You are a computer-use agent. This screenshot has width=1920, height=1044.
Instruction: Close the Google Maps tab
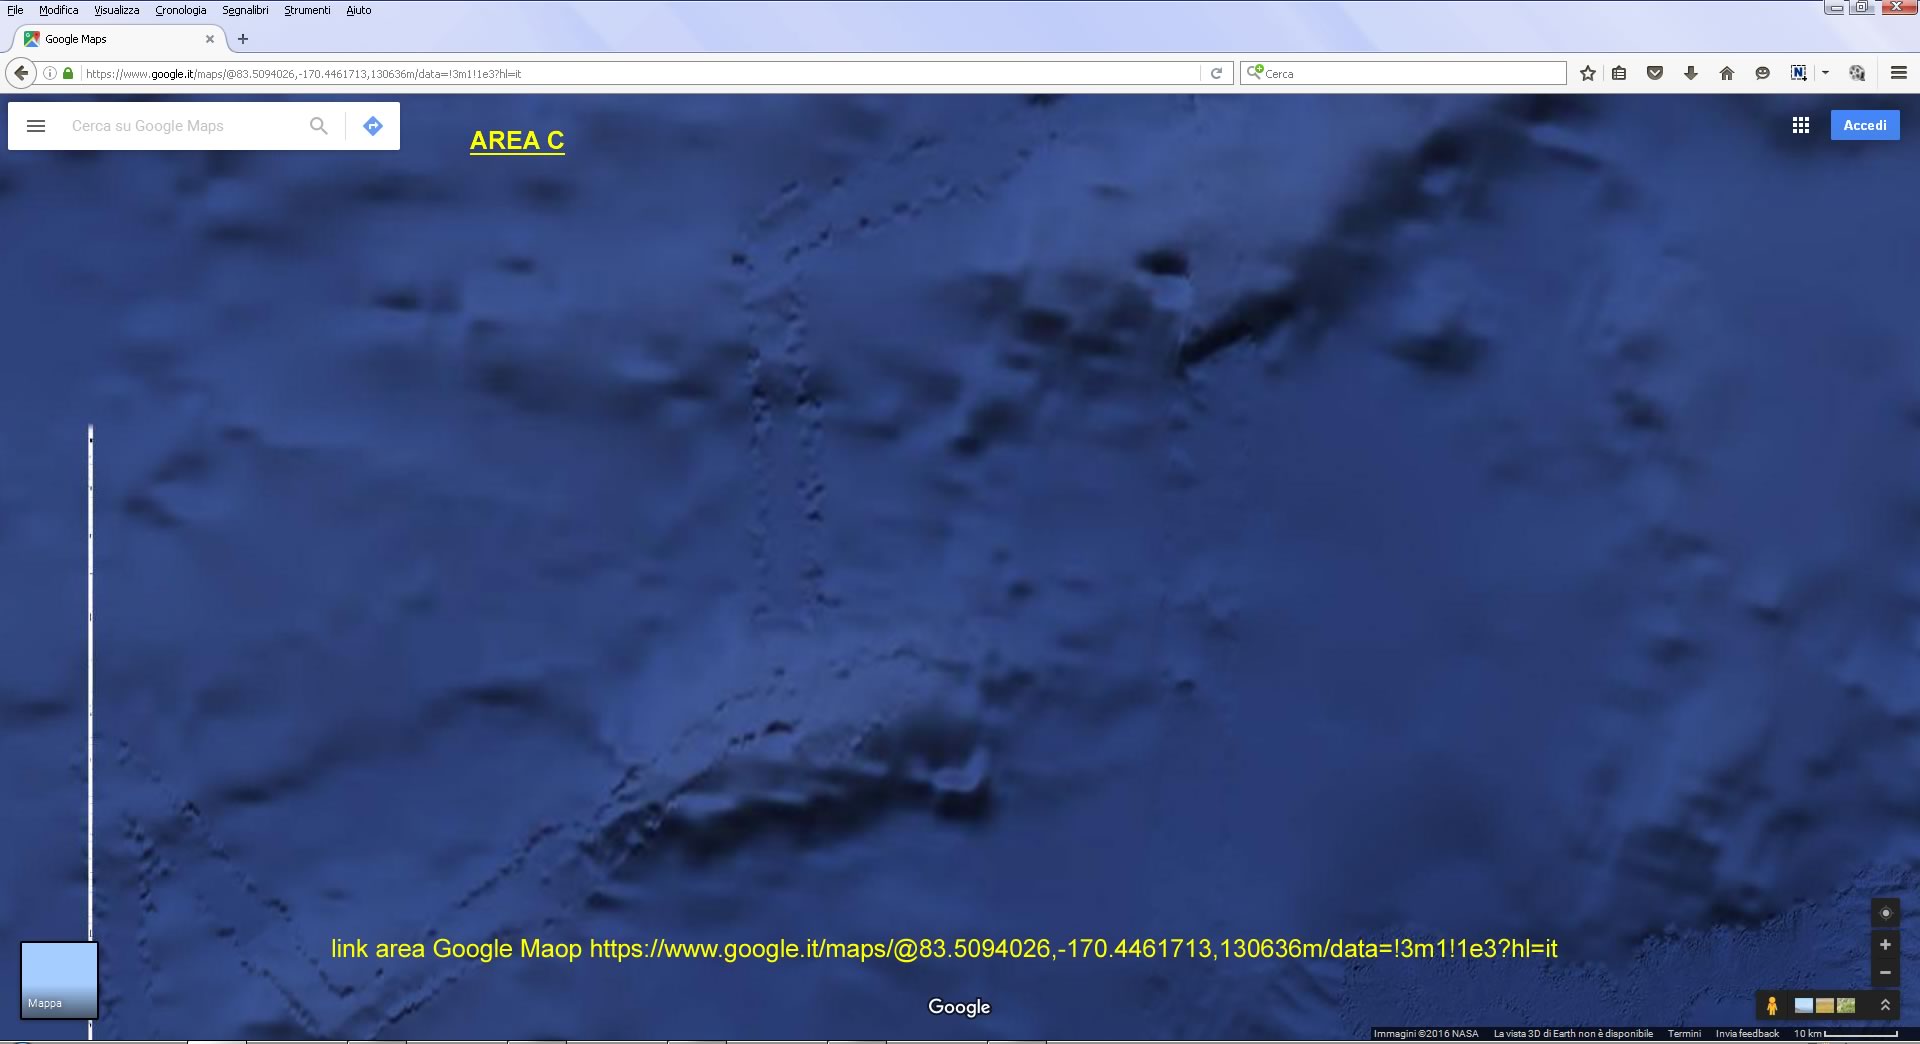210,39
